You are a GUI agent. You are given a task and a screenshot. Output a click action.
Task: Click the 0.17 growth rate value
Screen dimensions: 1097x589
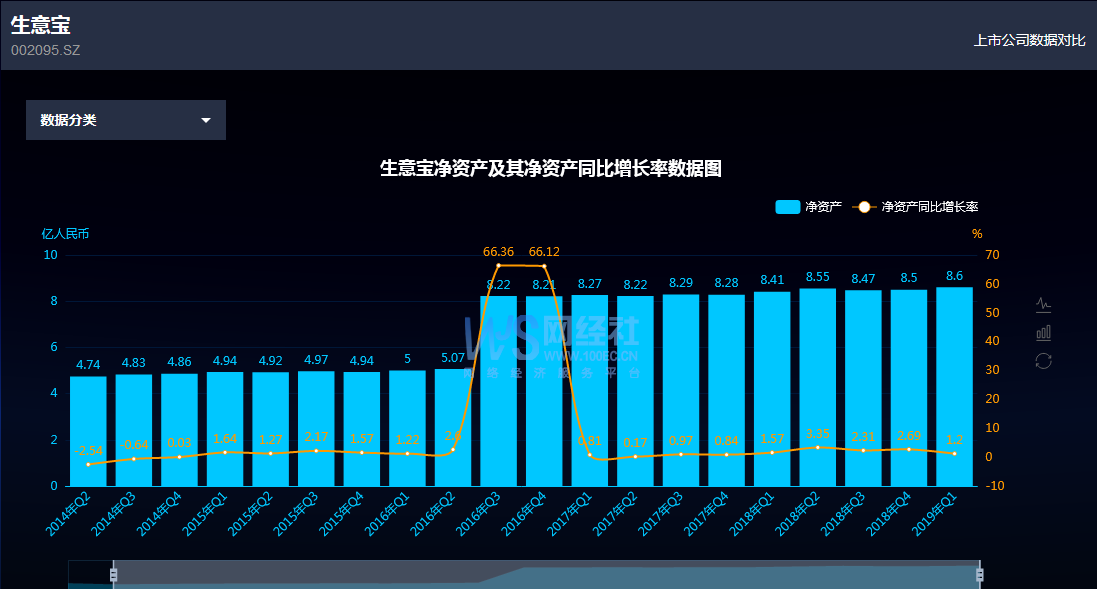635,443
